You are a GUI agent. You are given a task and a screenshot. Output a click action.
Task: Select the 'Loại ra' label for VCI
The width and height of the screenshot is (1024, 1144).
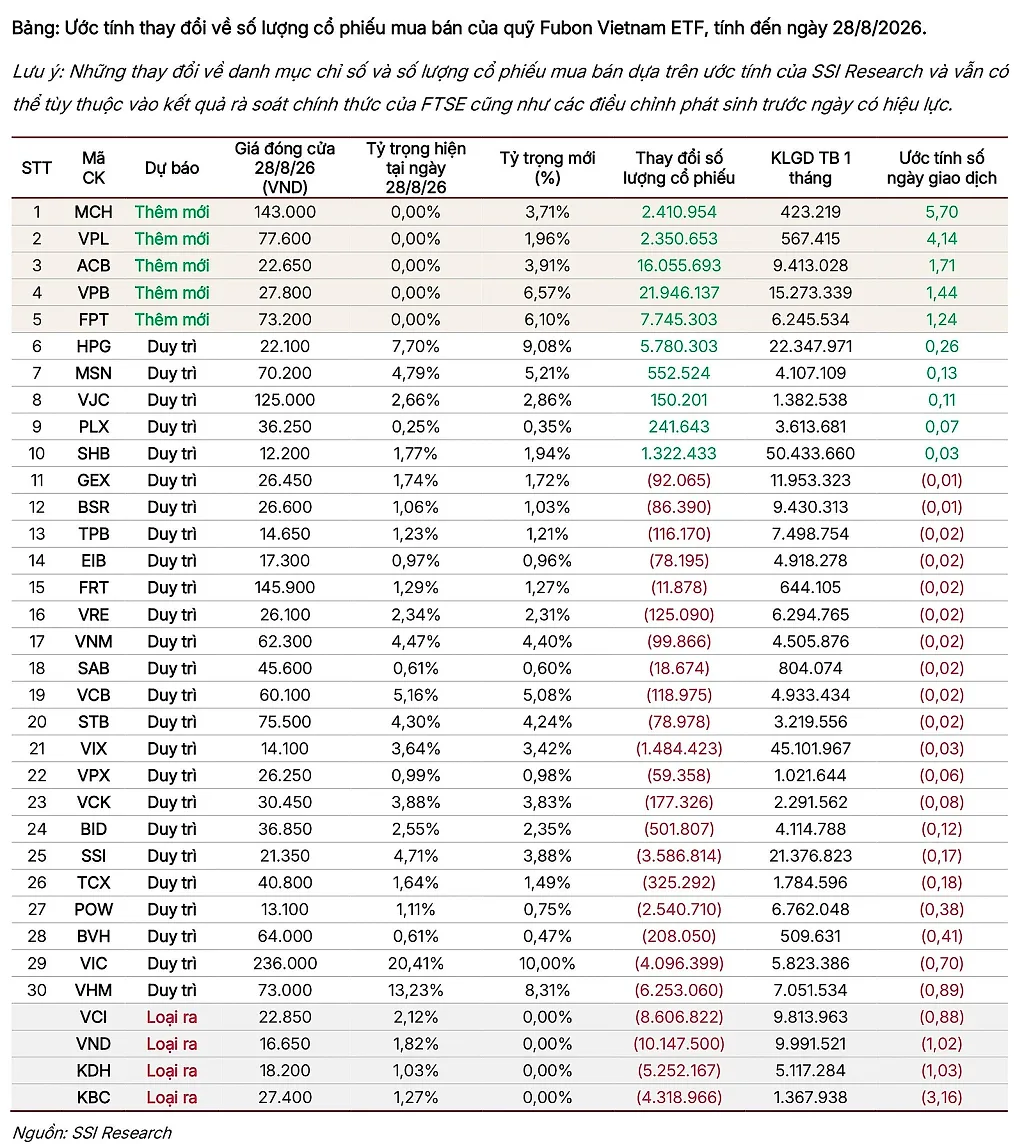(x=172, y=1017)
